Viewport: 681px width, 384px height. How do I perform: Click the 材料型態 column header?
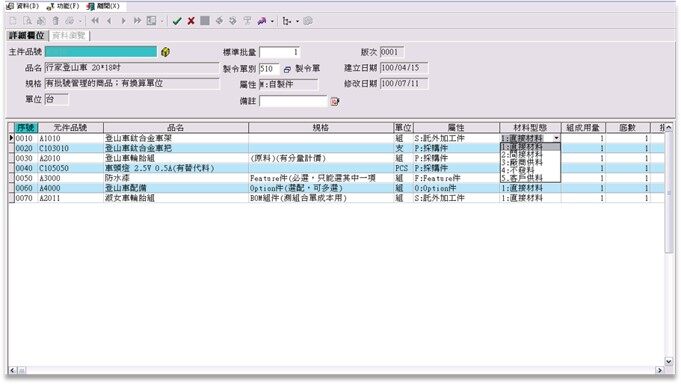pos(530,128)
